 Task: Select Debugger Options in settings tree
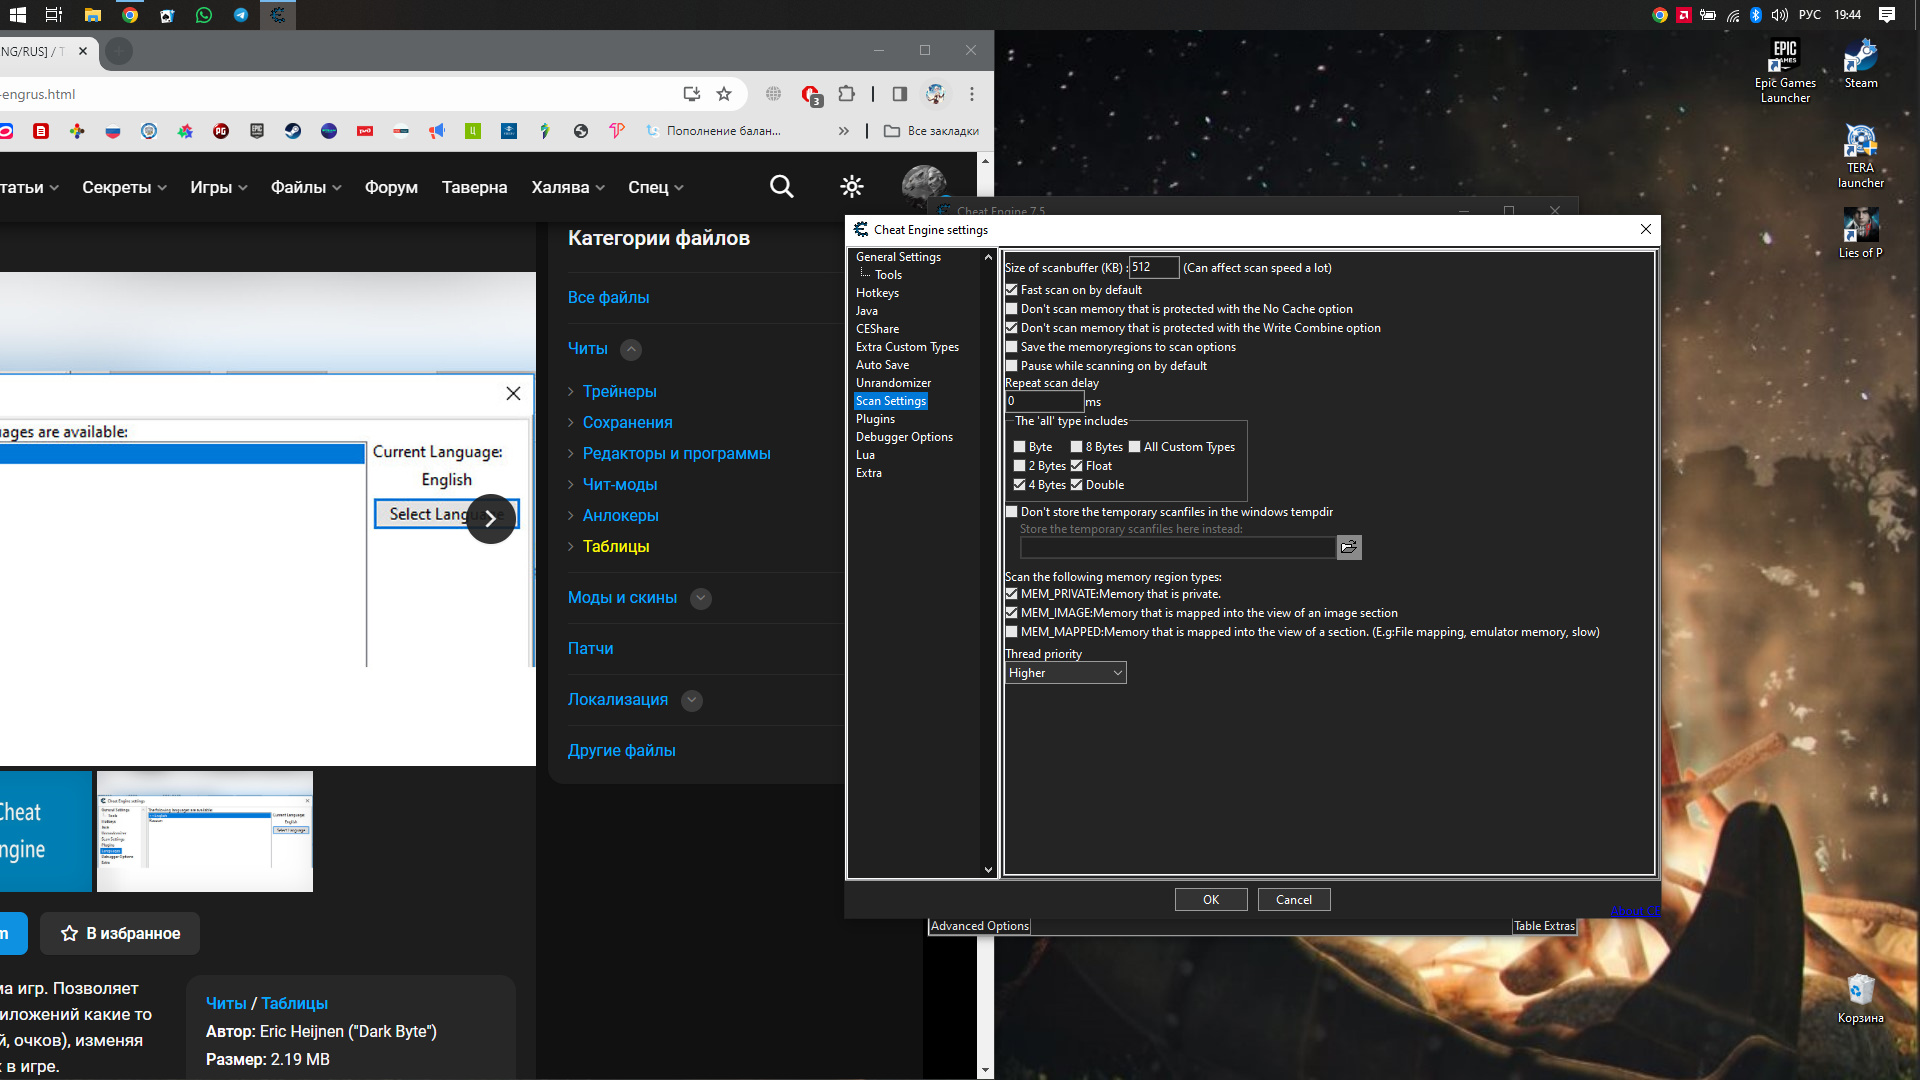click(x=904, y=437)
